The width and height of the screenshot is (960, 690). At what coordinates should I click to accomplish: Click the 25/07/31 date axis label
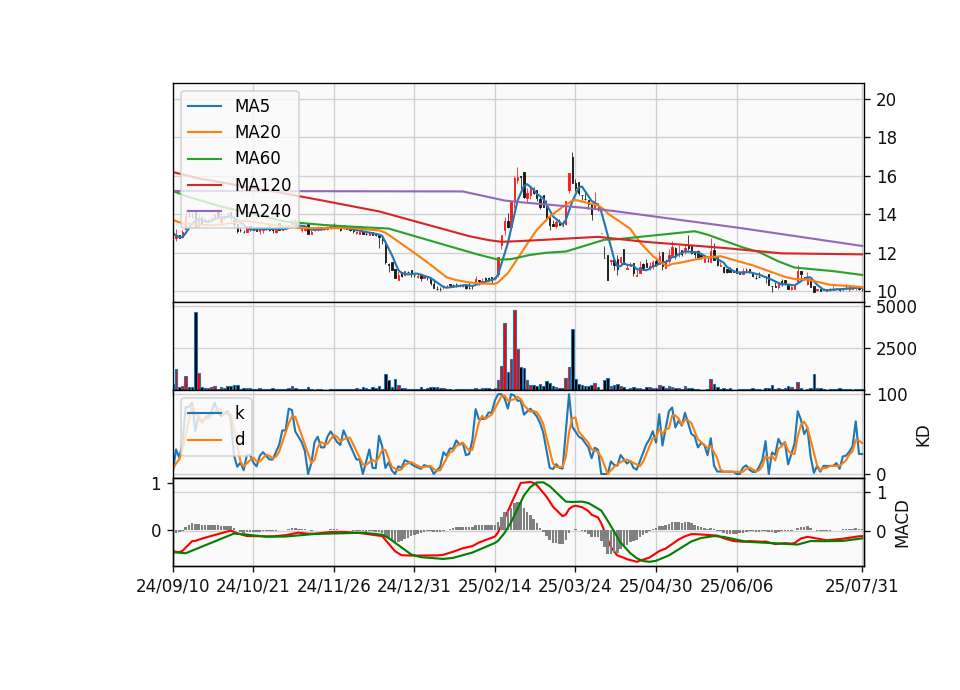[861, 586]
